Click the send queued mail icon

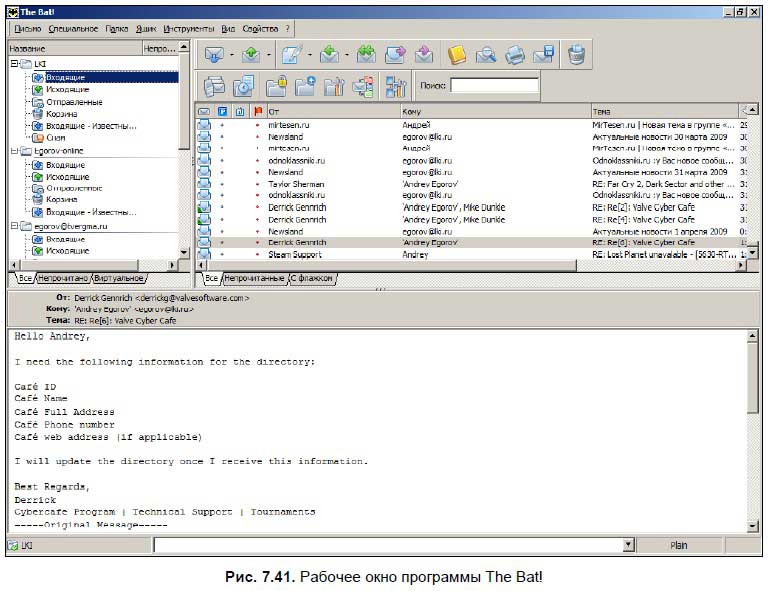251,54
